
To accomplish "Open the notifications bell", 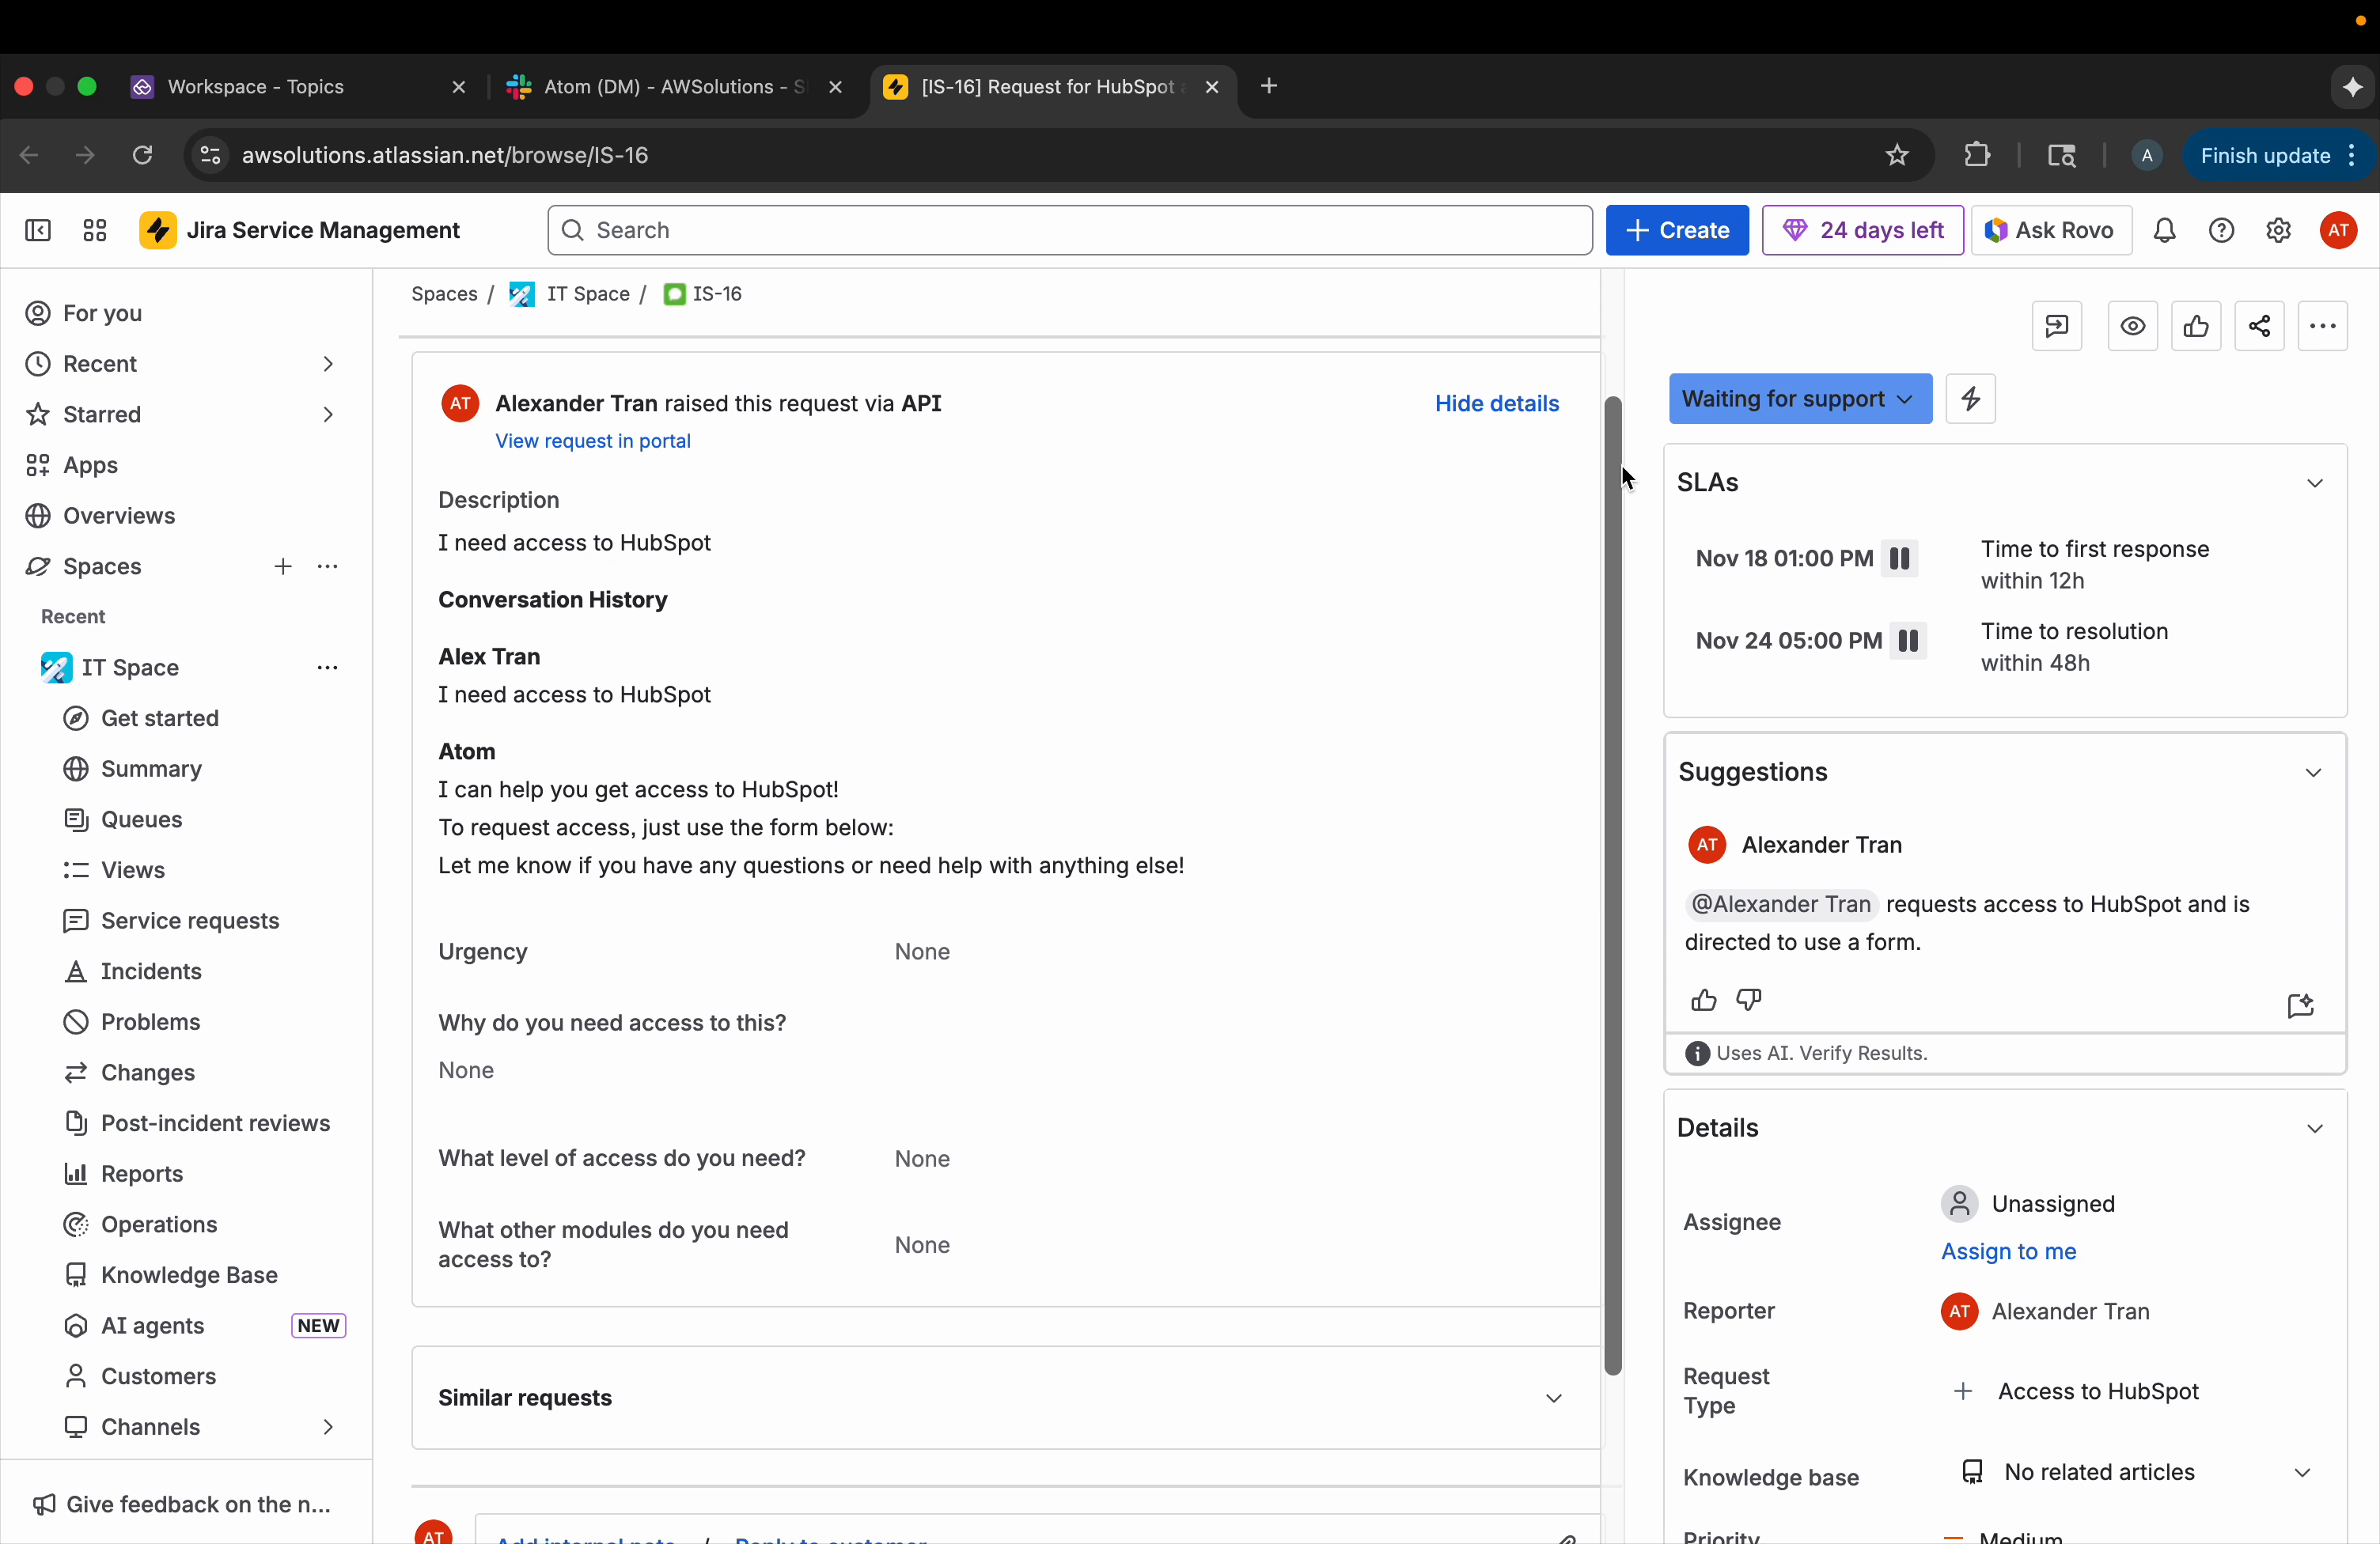I will [2165, 230].
